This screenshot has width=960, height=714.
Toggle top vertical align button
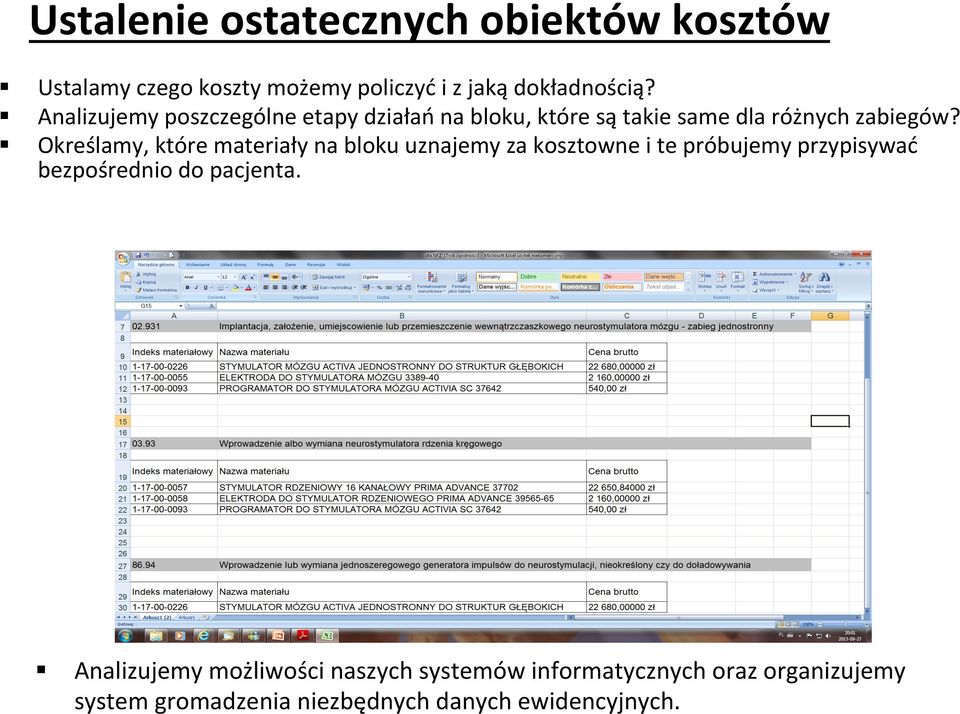pos(266,277)
